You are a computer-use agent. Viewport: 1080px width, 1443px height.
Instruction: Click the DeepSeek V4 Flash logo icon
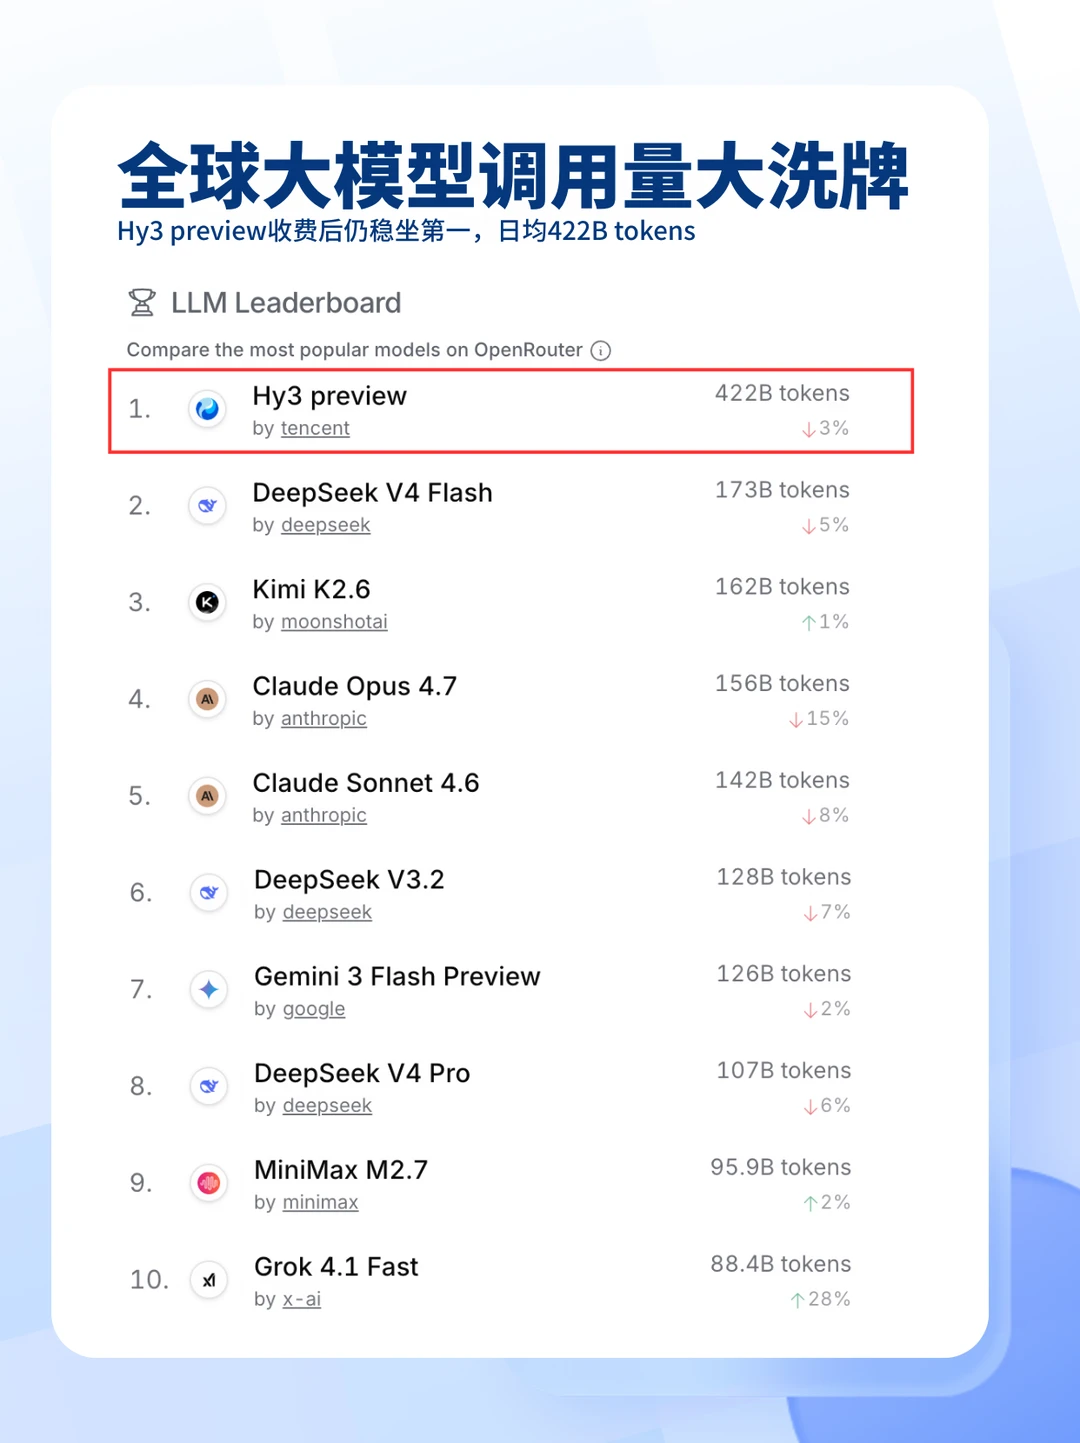coord(207,506)
